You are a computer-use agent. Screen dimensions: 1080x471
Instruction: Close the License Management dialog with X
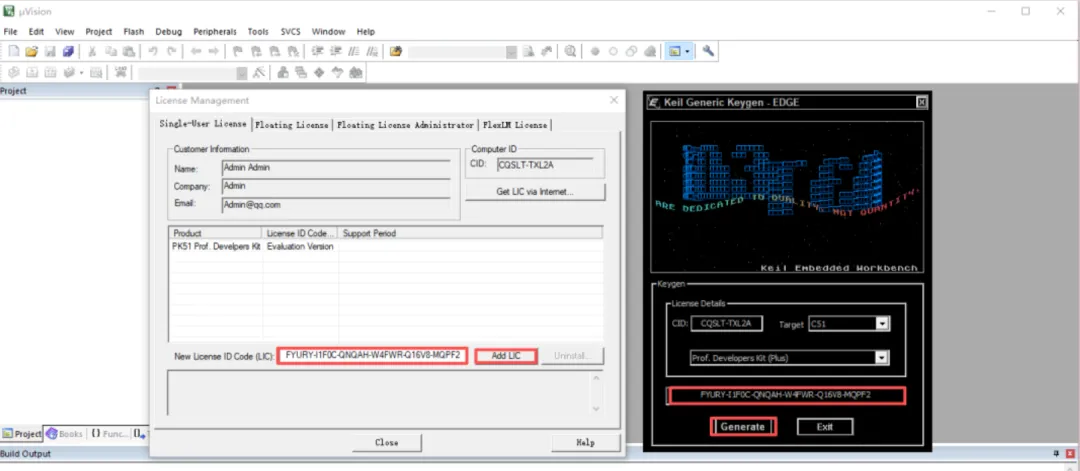(614, 101)
